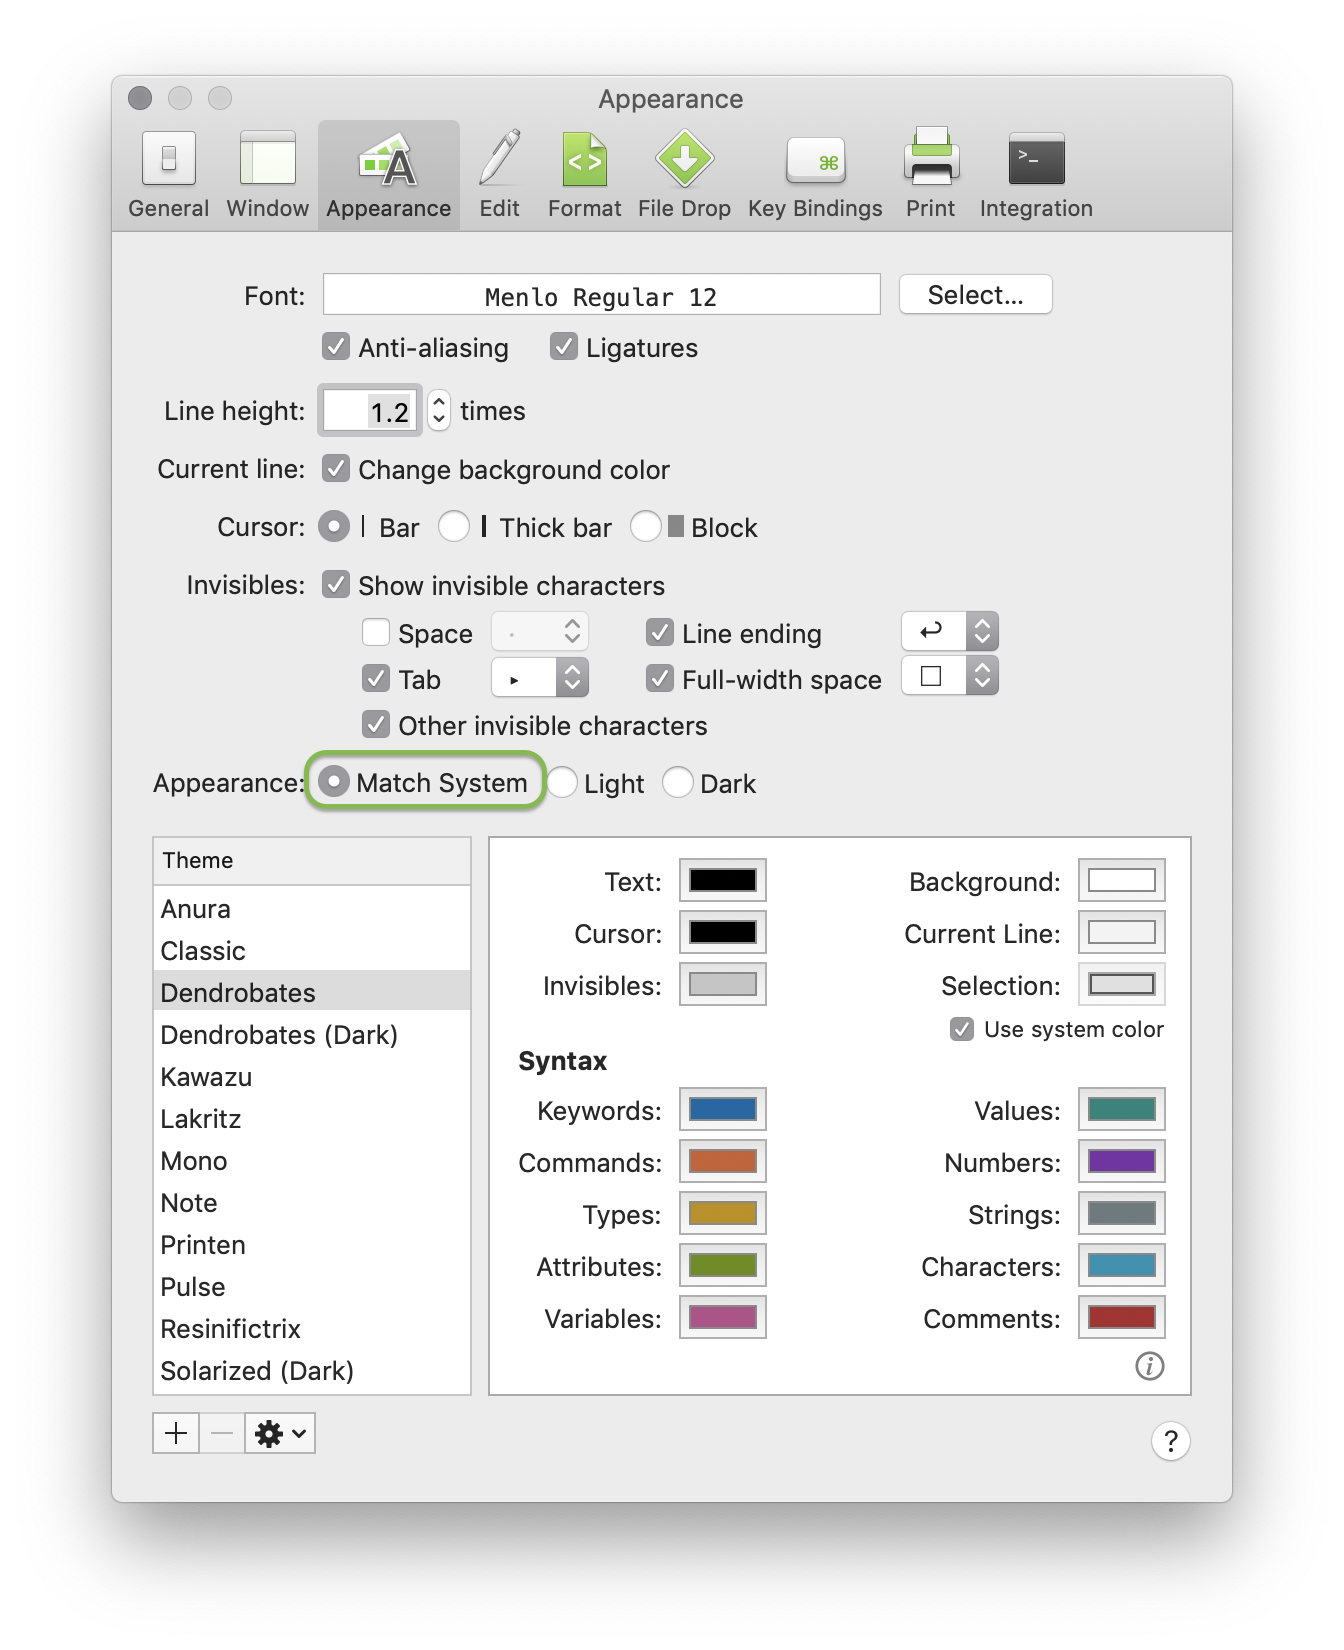Select the Thick bar cursor type
The width and height of the screenshot is (1344, 1650).
click(454, 527)
